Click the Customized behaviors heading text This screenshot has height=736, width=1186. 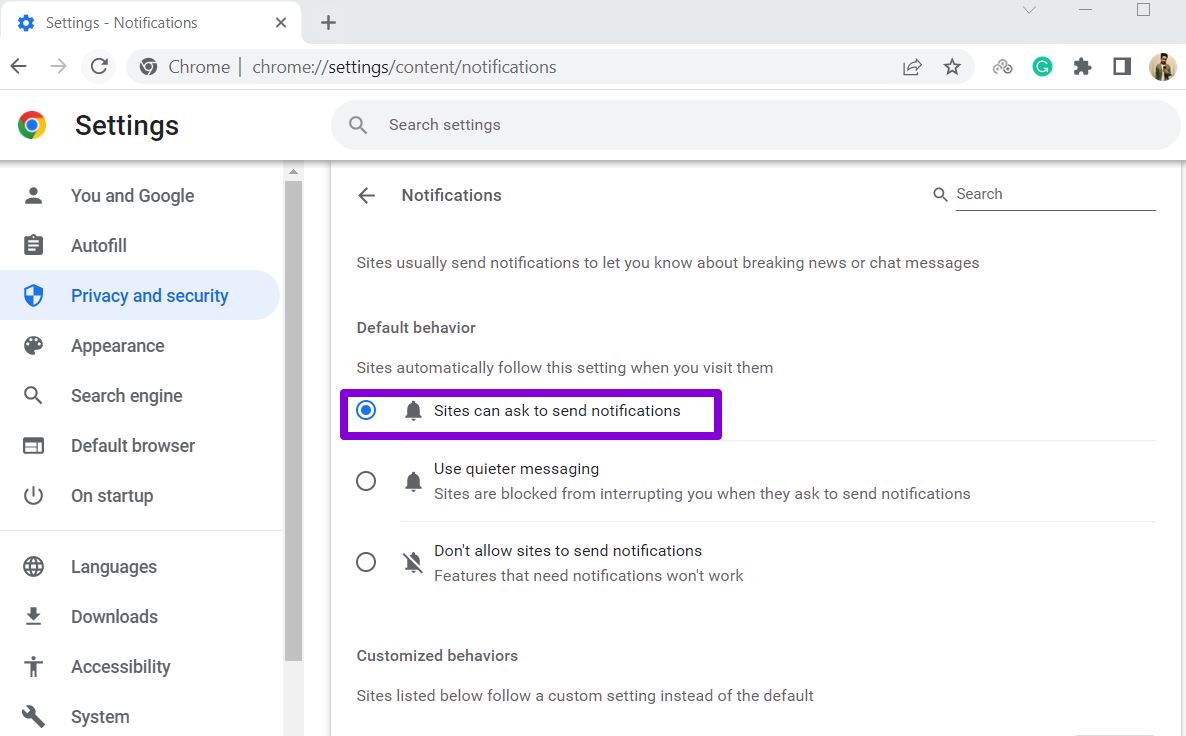437,656
